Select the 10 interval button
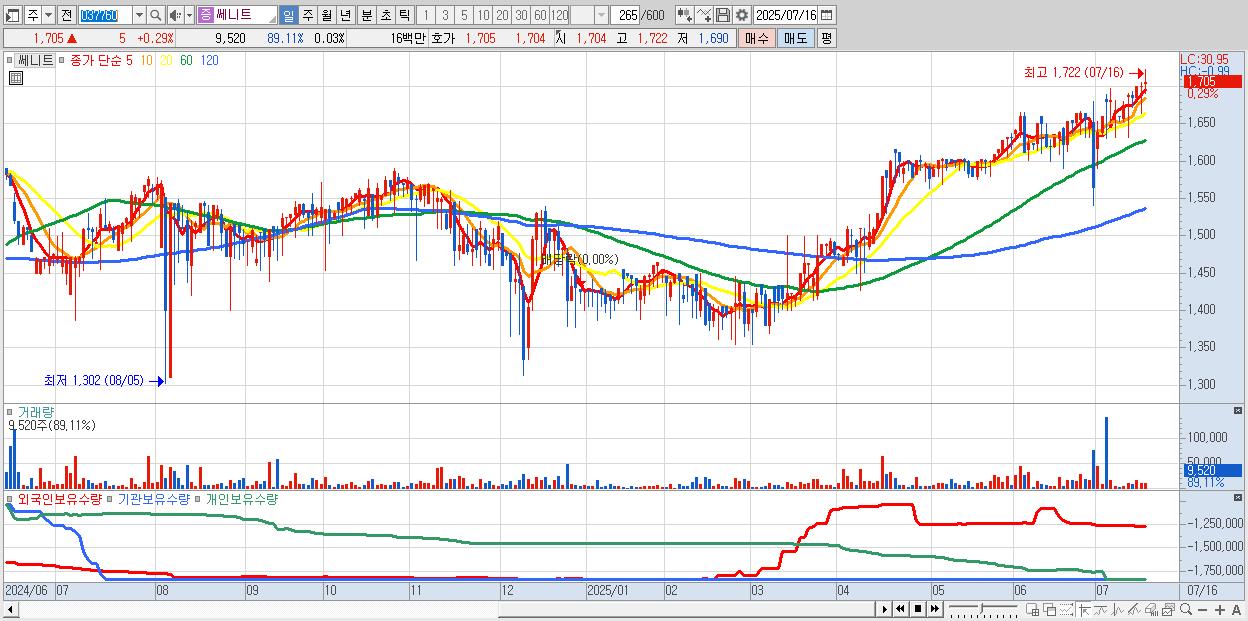The width and height of the screenshot is (1248, 621). tap(483, 15)
